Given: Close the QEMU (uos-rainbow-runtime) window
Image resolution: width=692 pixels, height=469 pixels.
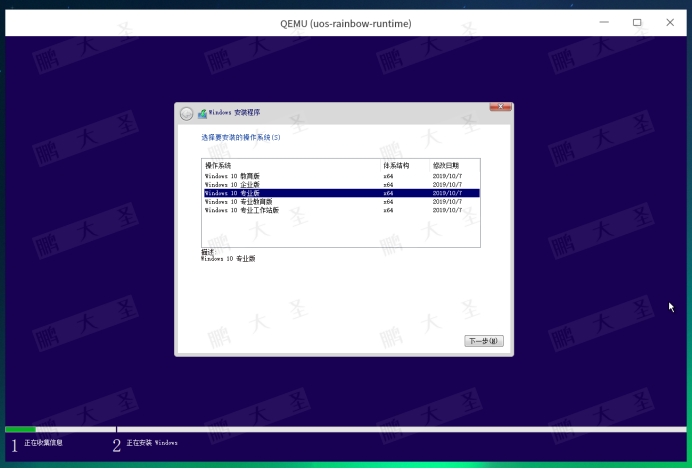Looking at the screenshot, I should 670,22.
